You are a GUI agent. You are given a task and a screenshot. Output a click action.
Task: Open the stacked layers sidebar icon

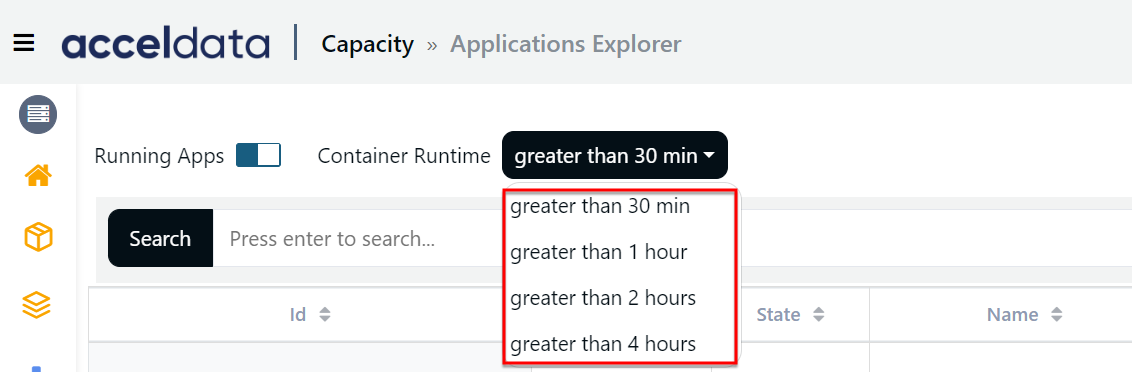coord(37,306)
